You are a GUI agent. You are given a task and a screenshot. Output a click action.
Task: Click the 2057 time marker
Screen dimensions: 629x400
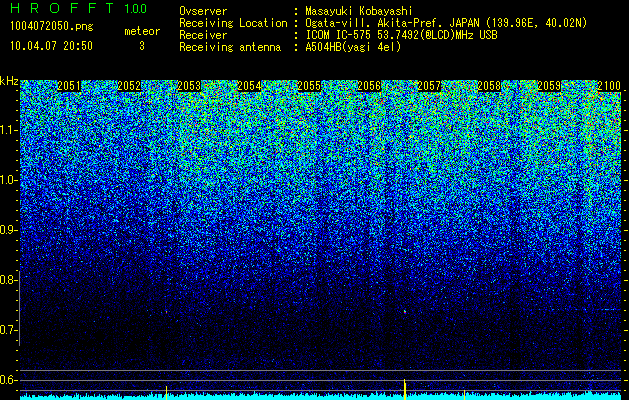[x=429, y=86]
